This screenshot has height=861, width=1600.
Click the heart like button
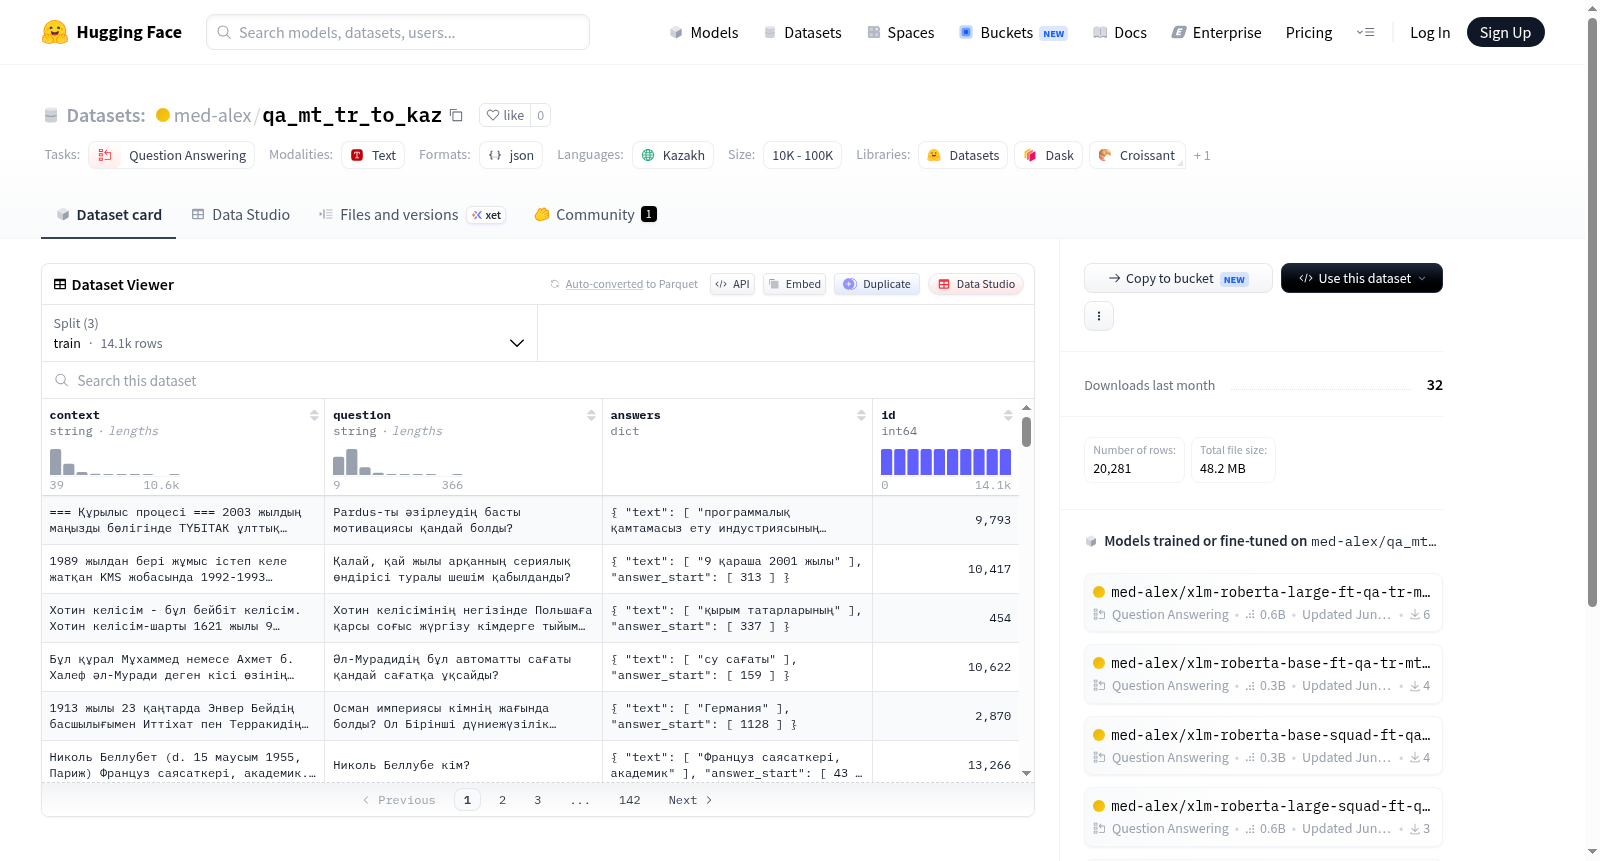click(x=505, y=115)
